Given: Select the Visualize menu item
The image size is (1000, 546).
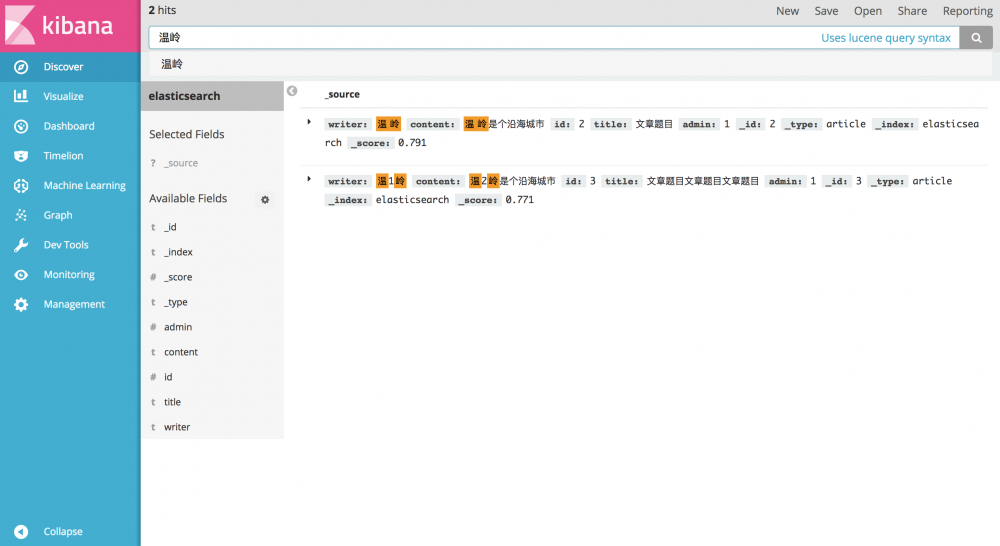Looking at the screenshot, I should coord(63,96).
